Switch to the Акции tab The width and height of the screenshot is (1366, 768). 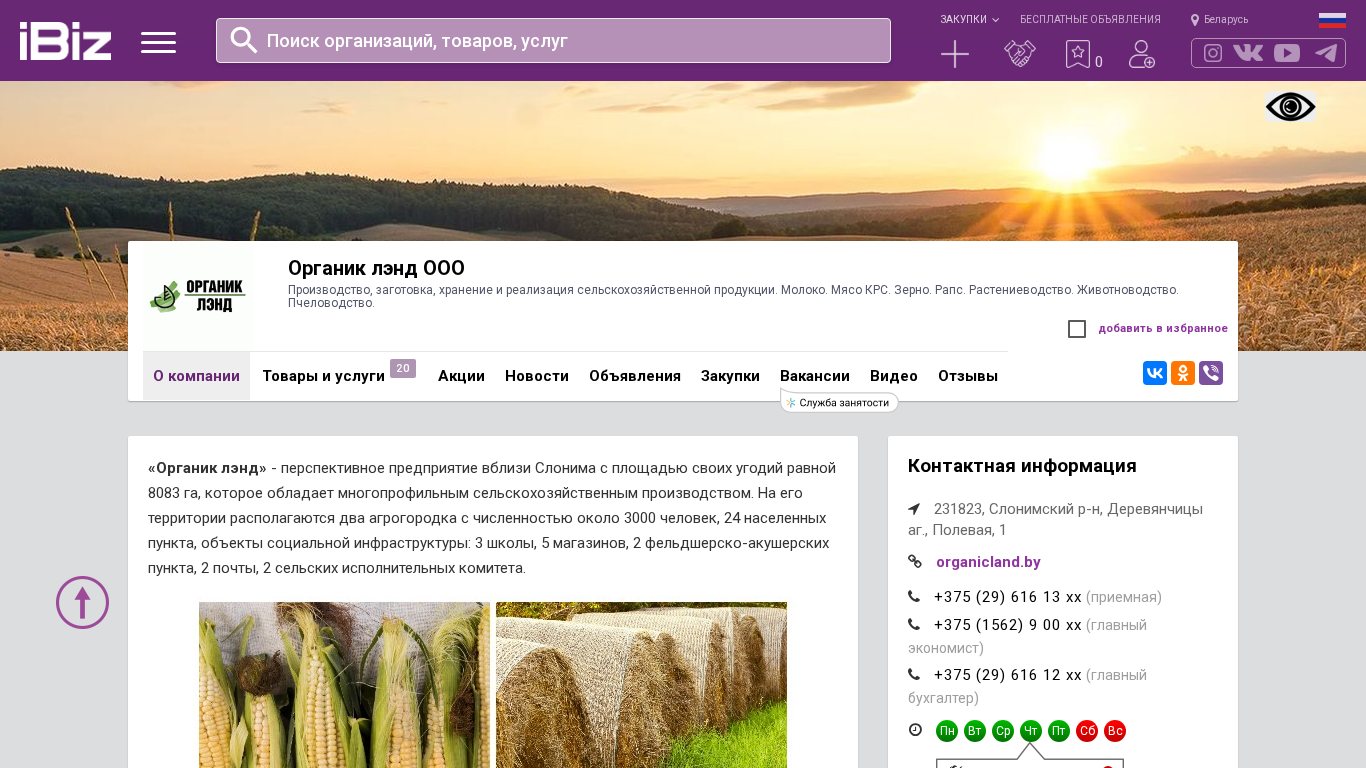point(461,376)
